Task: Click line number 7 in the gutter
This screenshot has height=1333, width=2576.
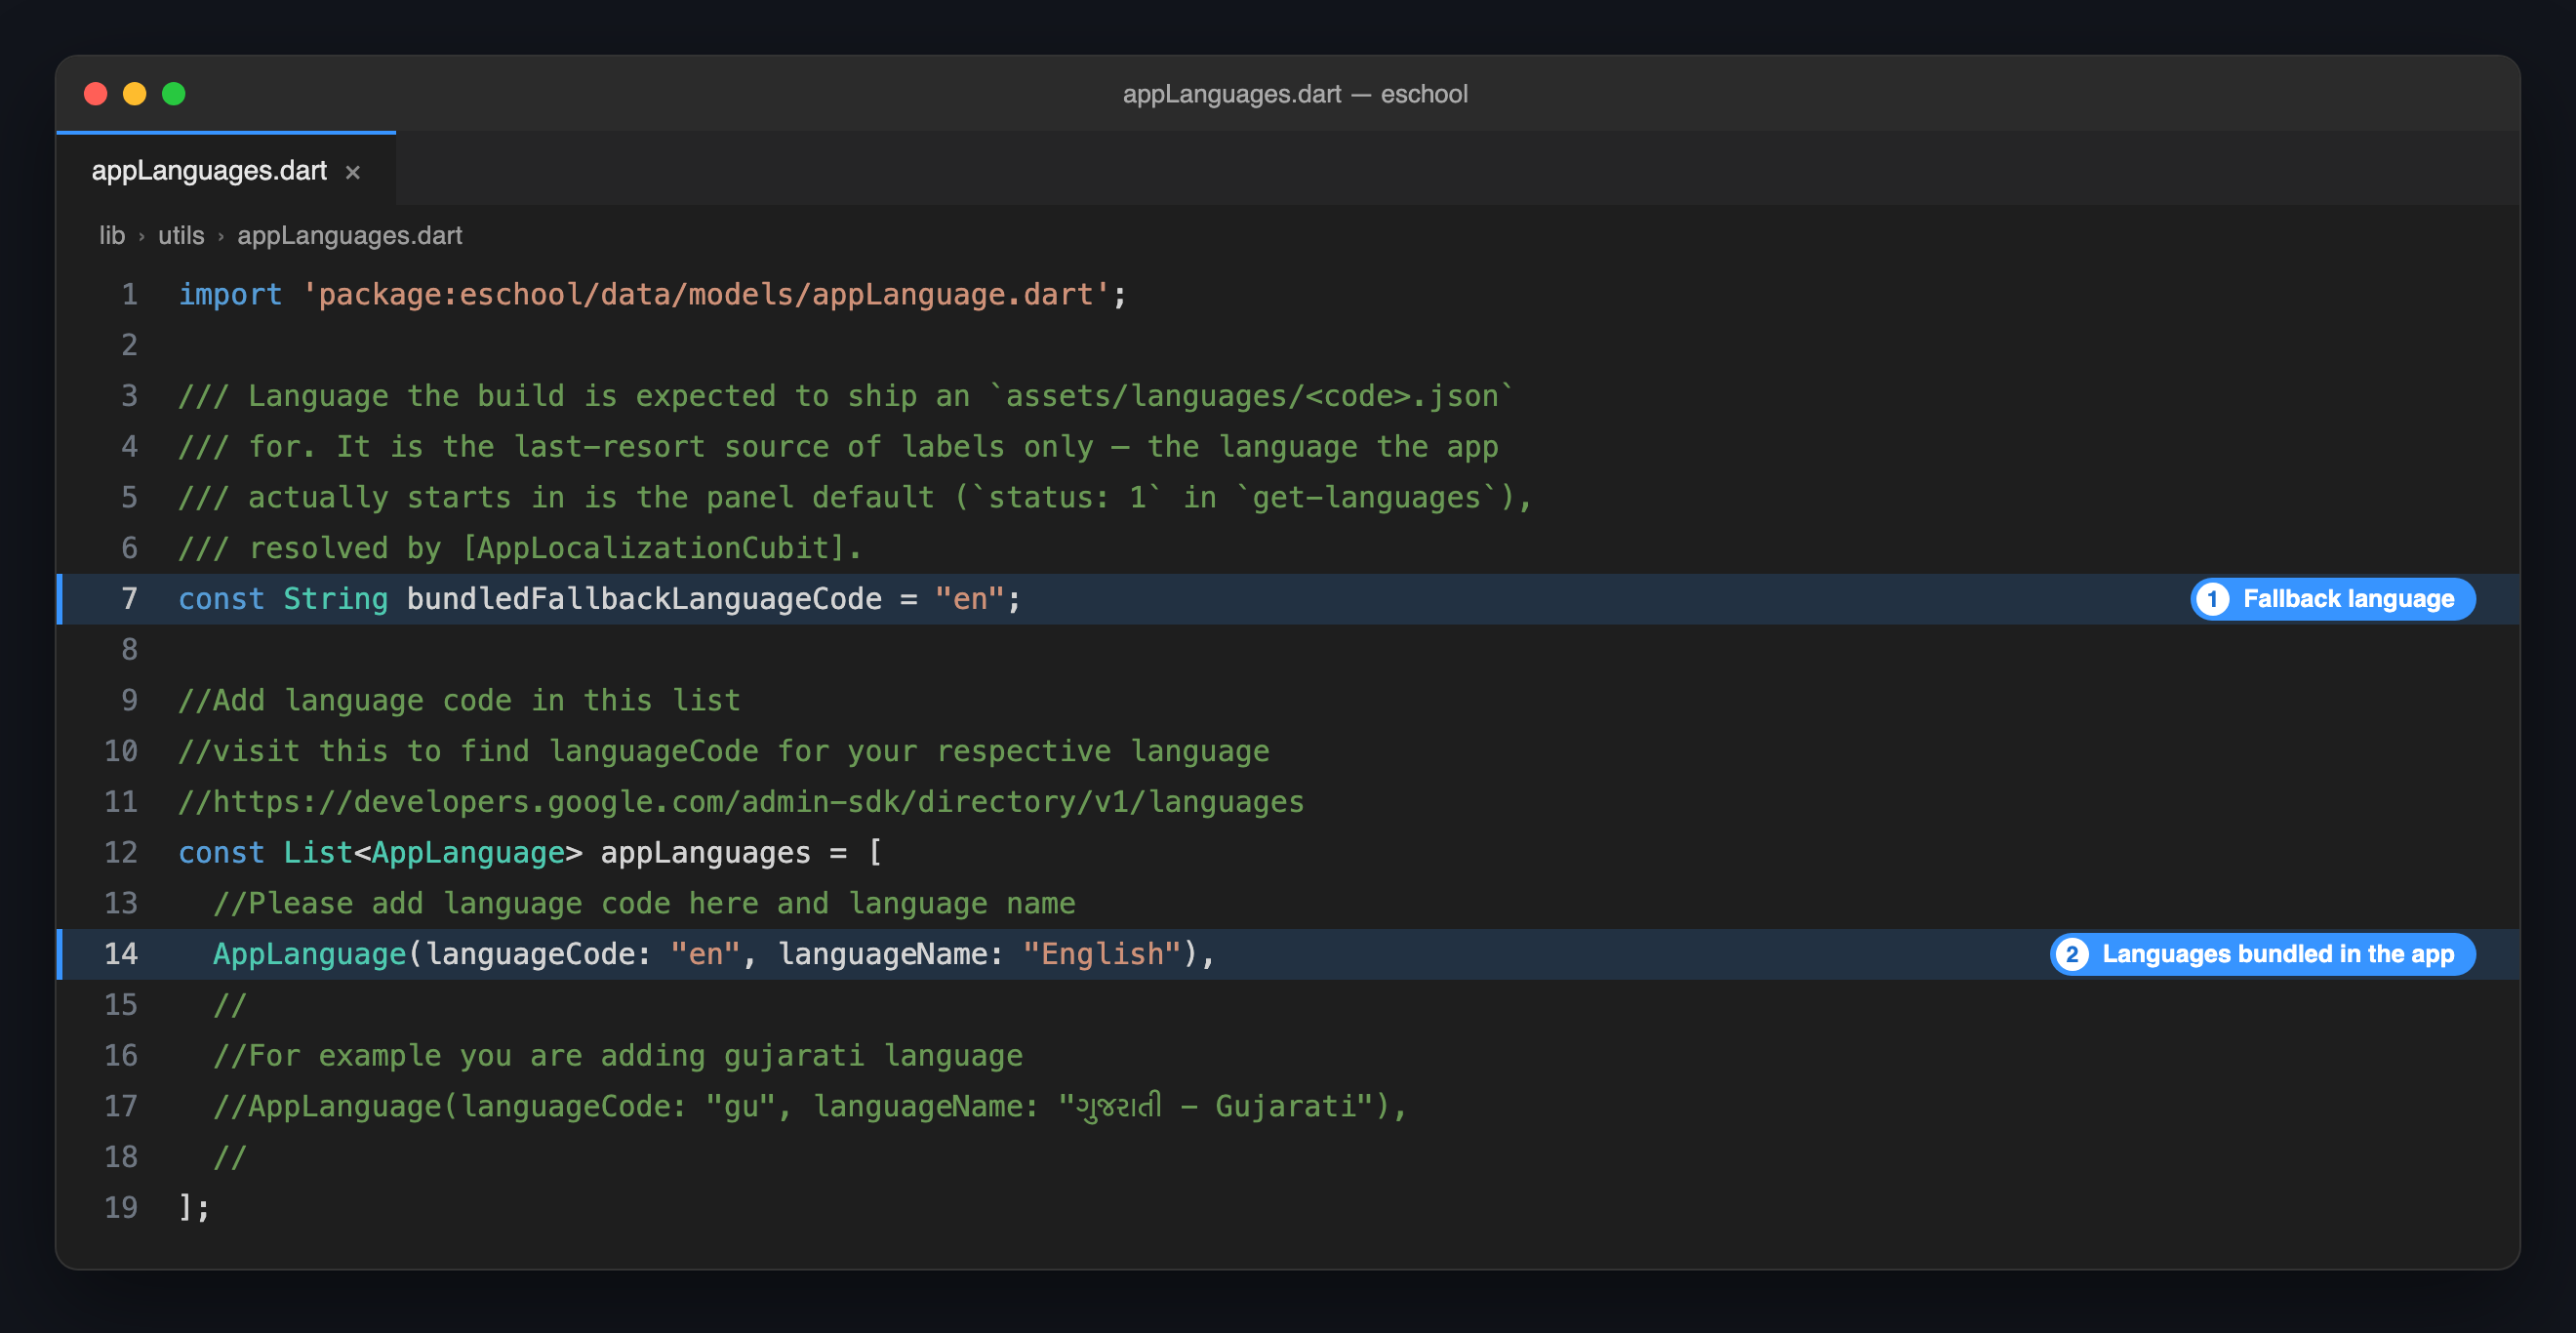Action: [130, 599]
